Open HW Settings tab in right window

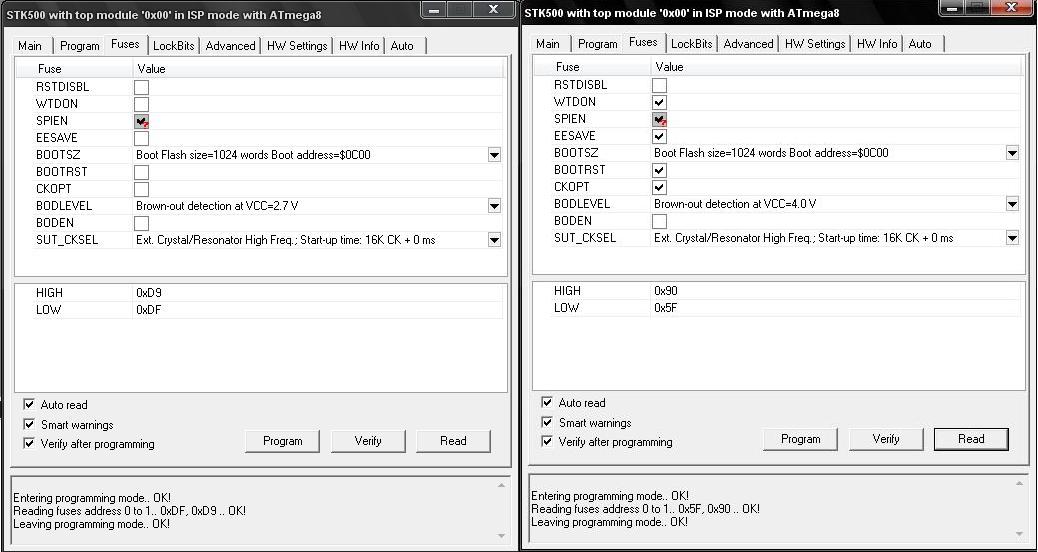click(816, 44)
